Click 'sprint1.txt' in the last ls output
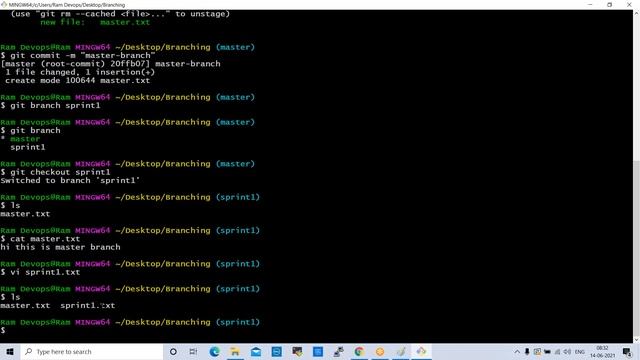The height and width of the screenshot is (360, 640). point(88,305)
